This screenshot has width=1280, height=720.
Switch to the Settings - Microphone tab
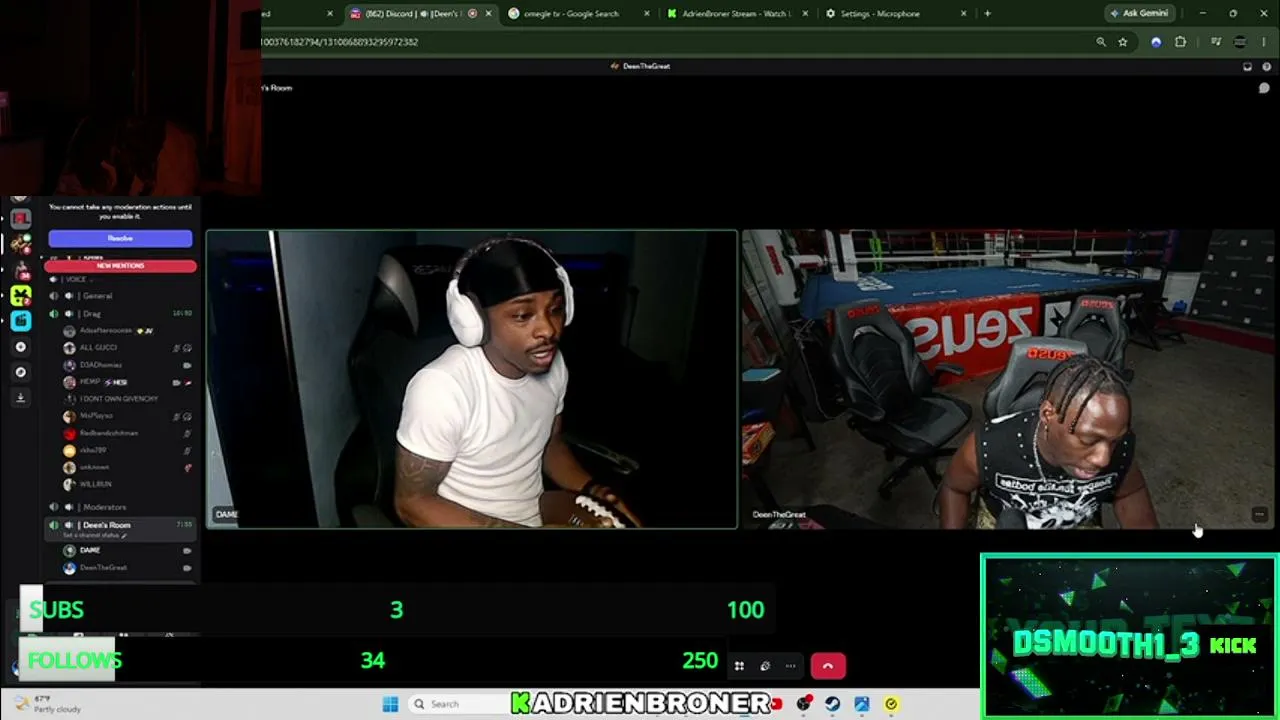[x=895, y=14]
